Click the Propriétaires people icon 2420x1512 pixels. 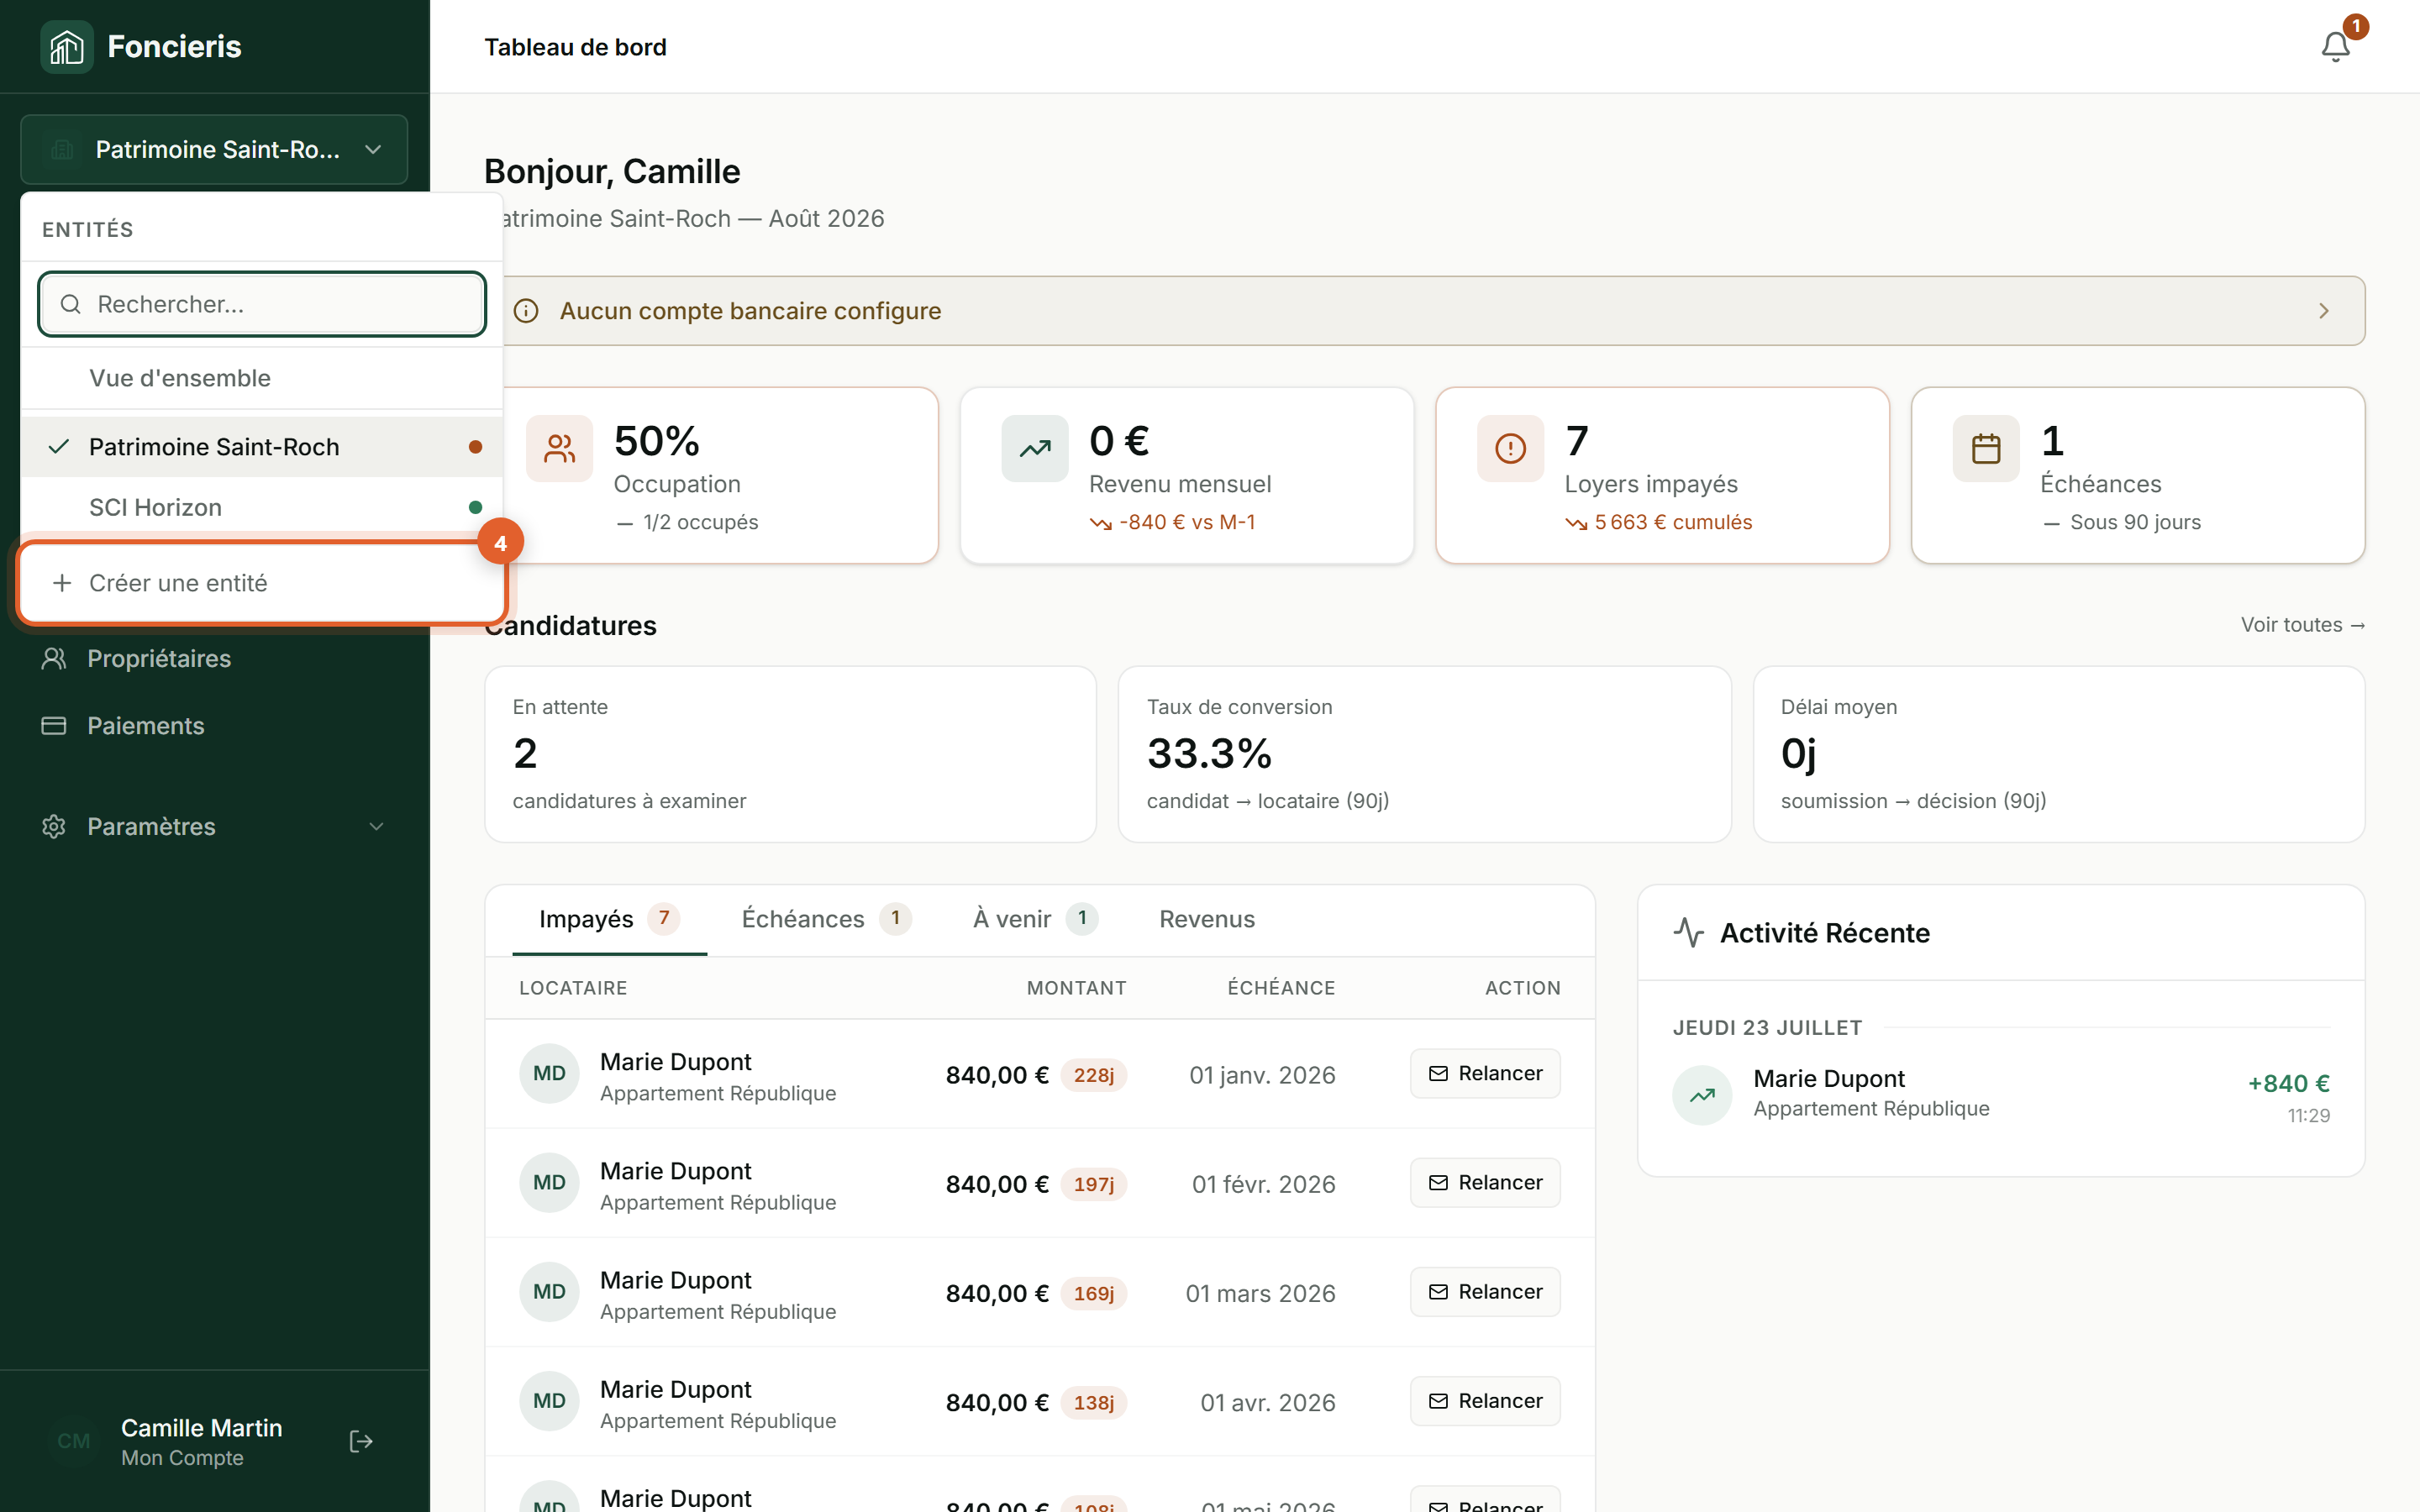(54, 658)
